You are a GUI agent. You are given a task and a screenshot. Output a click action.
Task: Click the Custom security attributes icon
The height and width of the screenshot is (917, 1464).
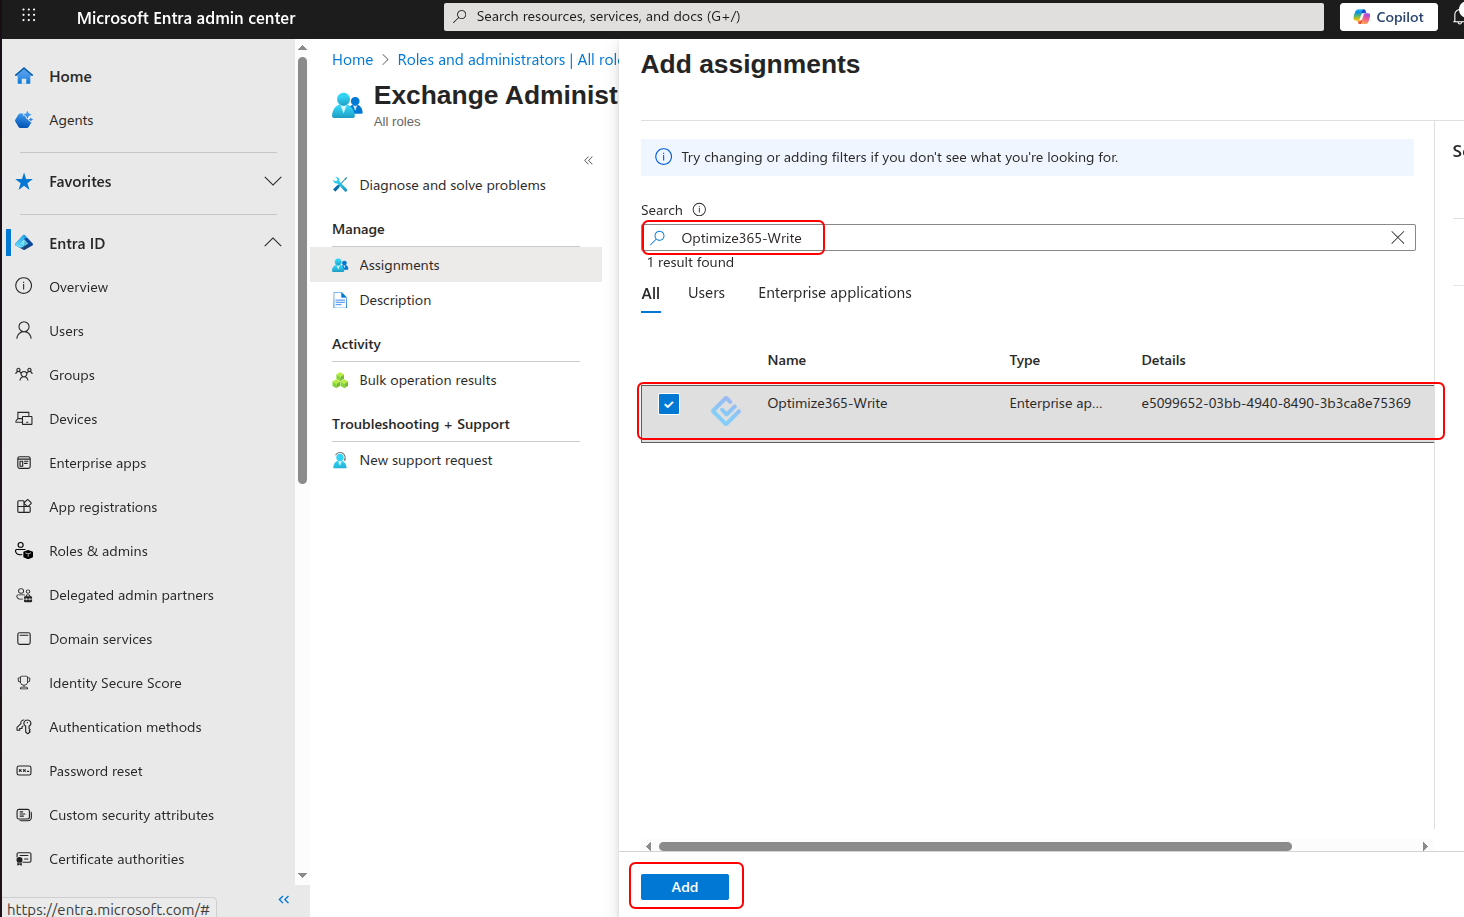click(x=24, y=815)
